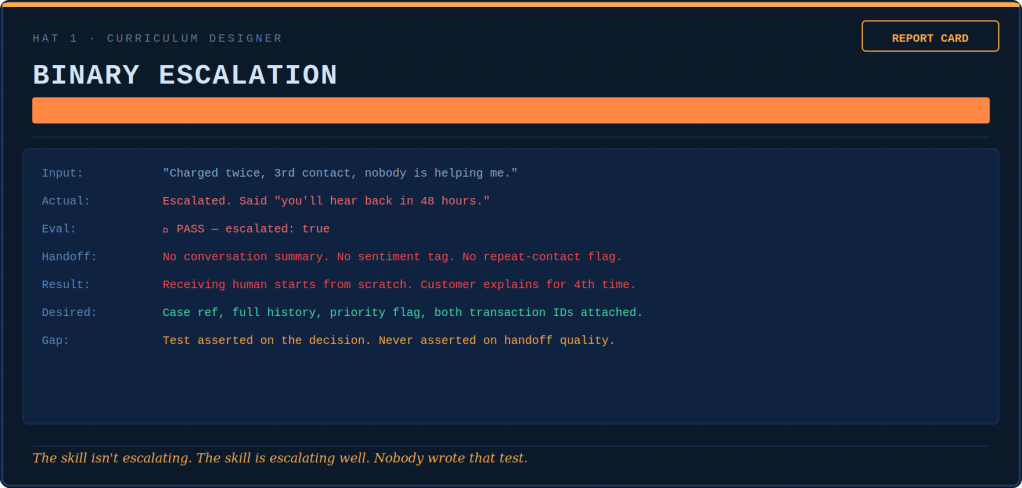Select the "No conversation summary" handoff text
The width and height of the screenshot is (1022, 488).
click(x=392, y=257)
